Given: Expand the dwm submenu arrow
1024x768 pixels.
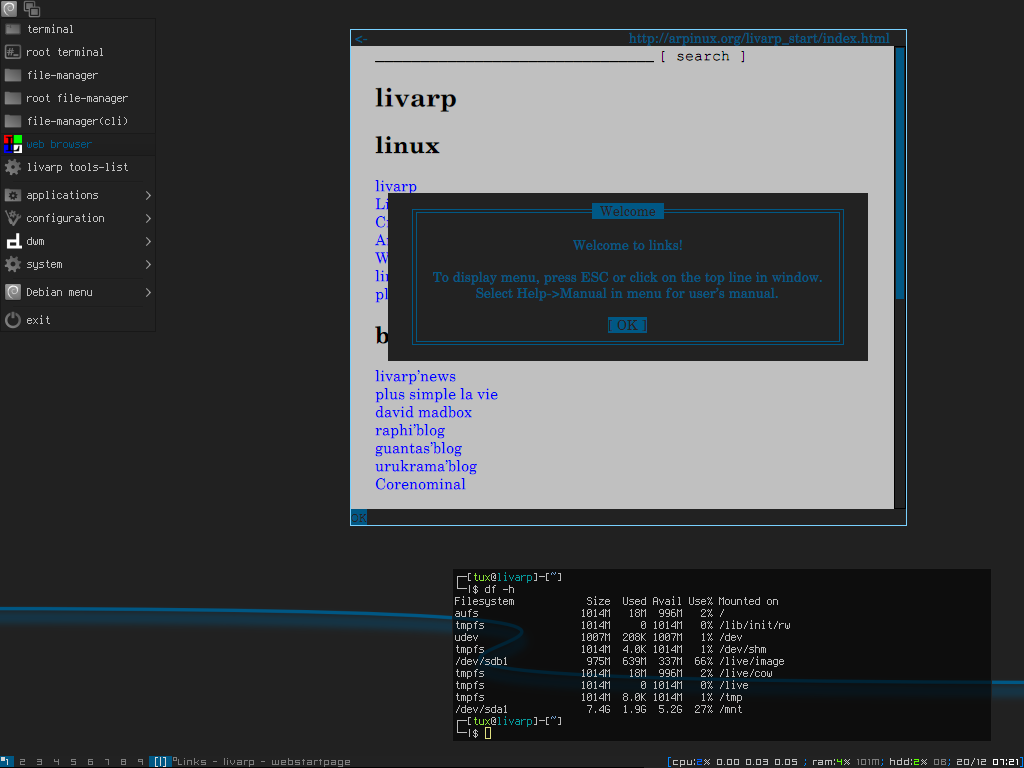Looking at the screenshot, I should (148, 242).
